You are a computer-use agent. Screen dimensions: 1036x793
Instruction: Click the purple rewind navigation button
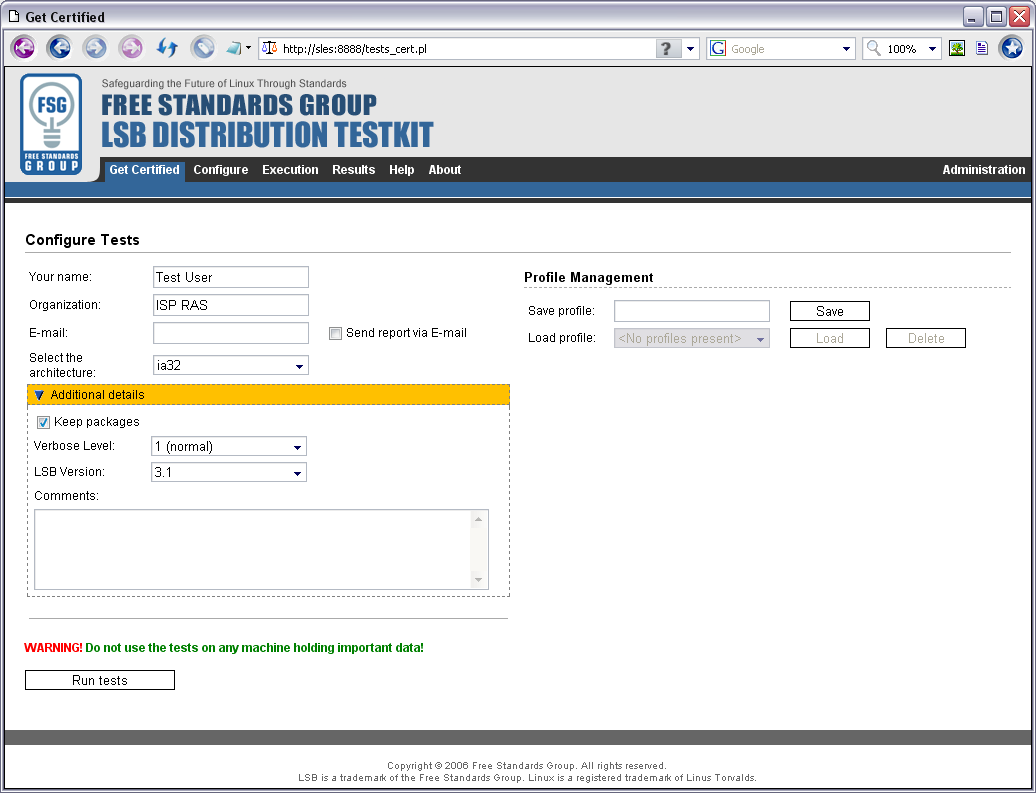click(23, 48)
